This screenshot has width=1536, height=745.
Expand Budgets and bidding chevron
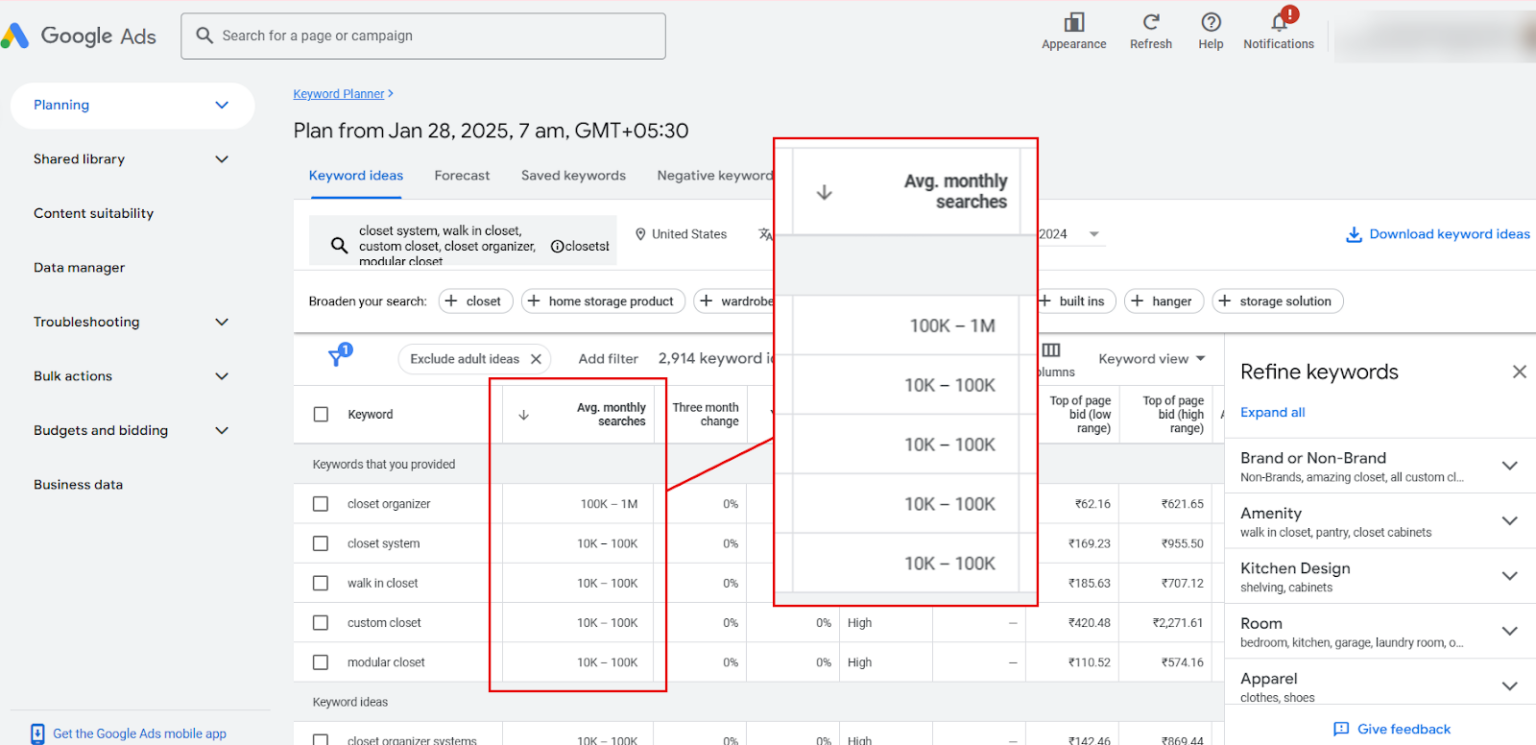click(222, 430)
